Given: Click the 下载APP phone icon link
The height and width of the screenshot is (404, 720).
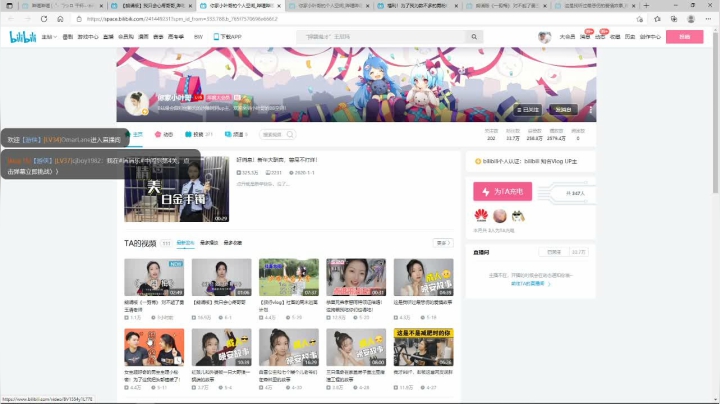Looking at the screenshot, I should (x=227, y=37).
